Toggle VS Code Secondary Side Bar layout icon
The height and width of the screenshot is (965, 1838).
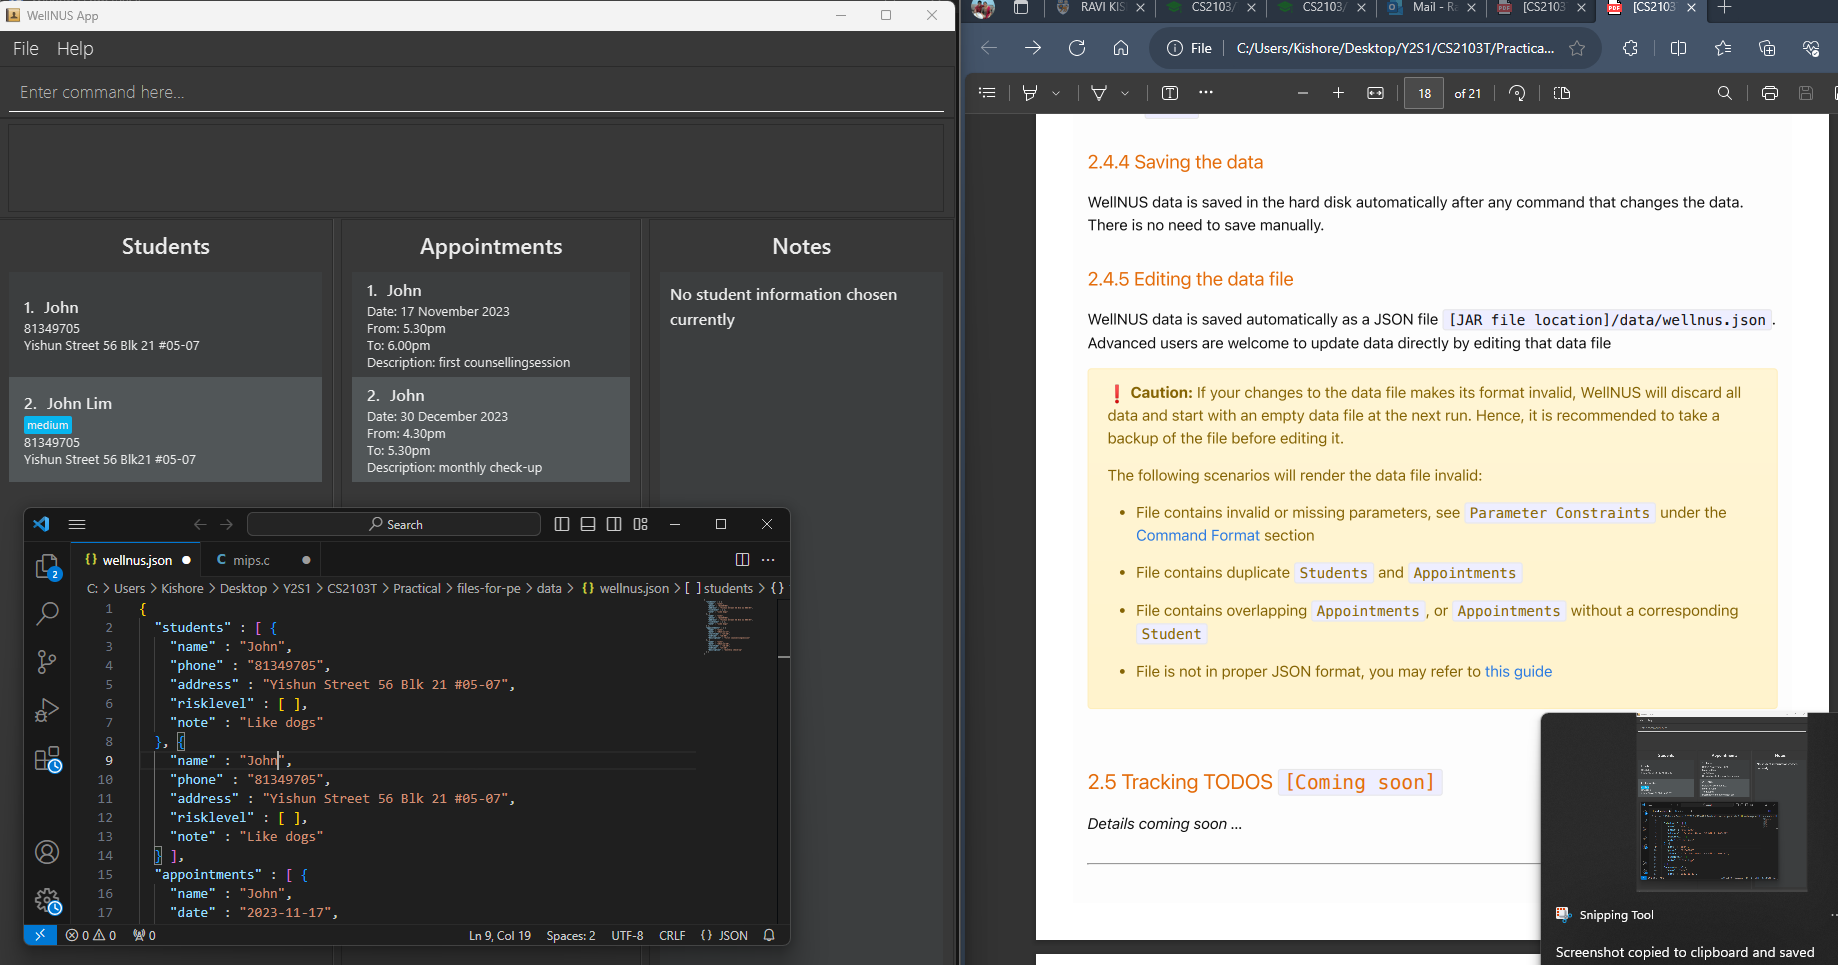(x=614, y=524)
